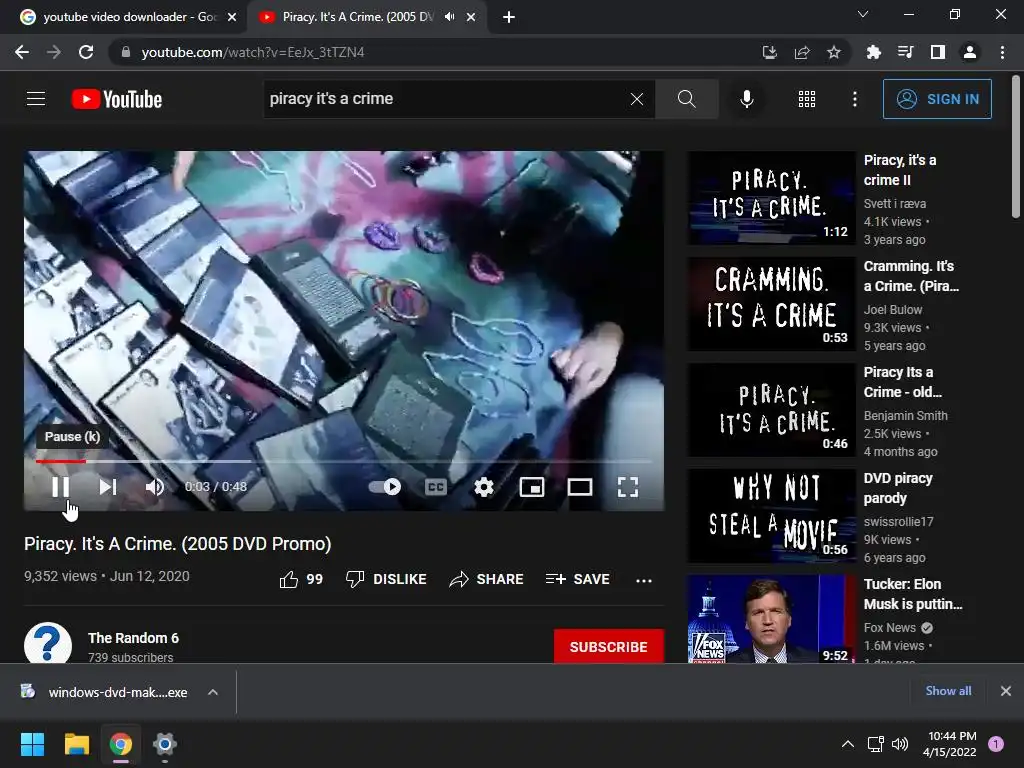Toggle the autoplay switch
Image resolution: width=1024 pixels, height=768 pixels.
pos(385,487)
